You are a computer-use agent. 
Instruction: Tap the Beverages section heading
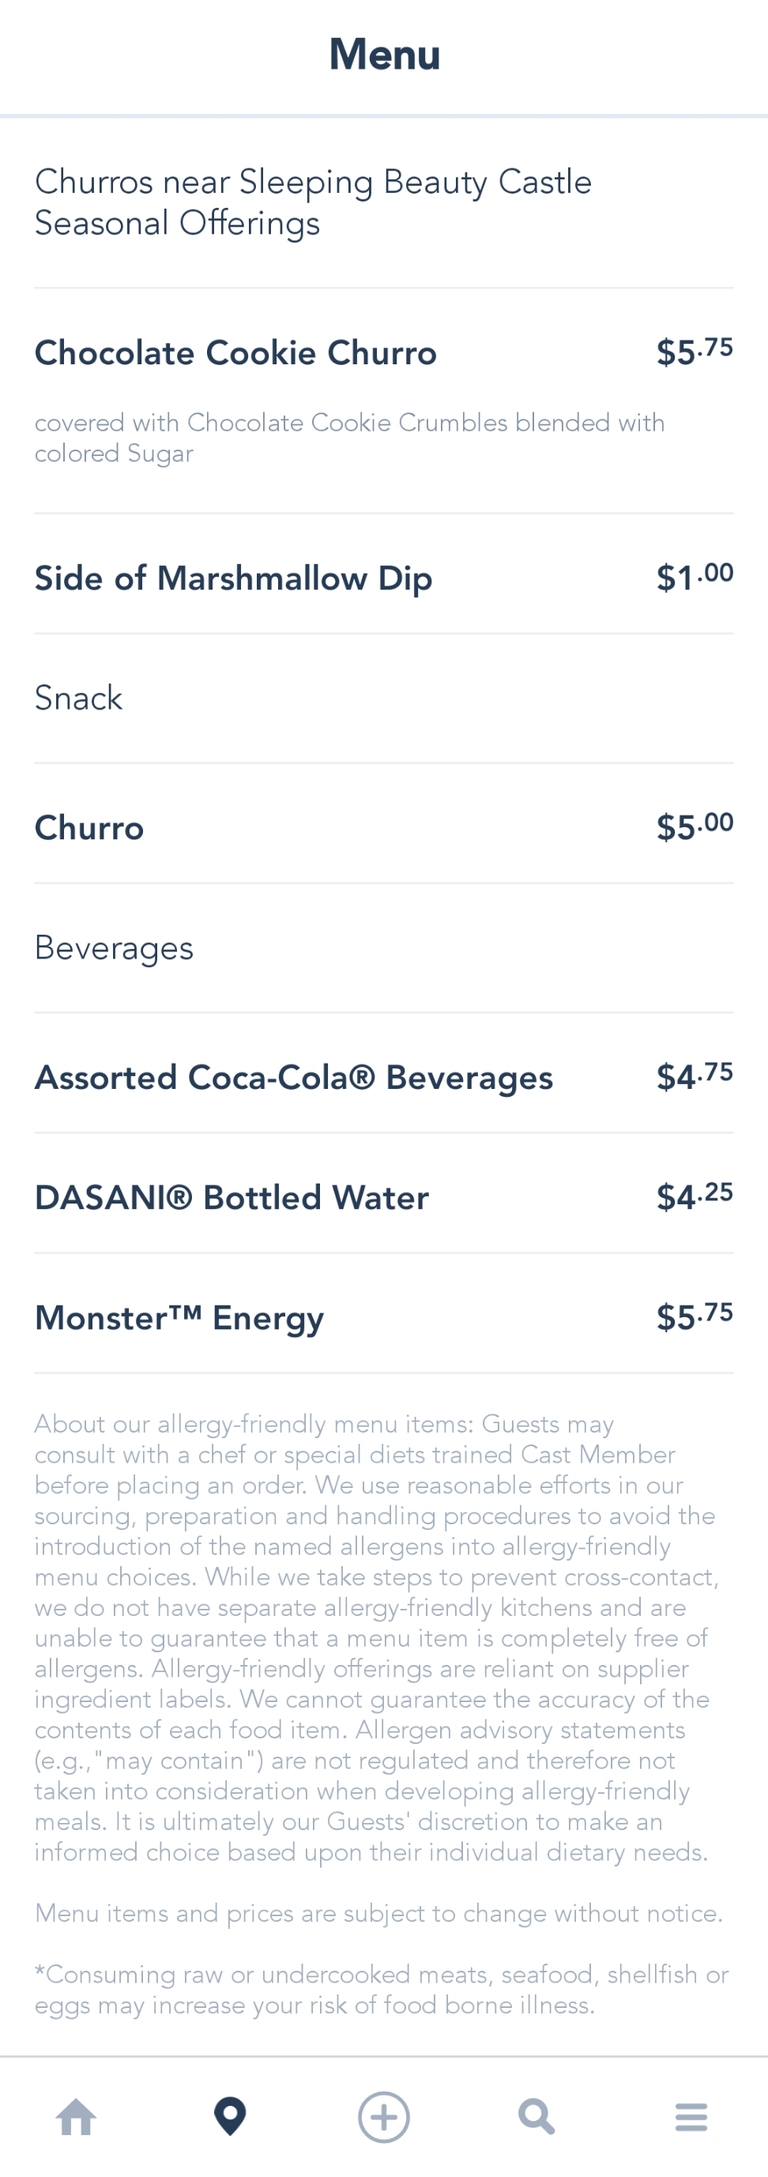pos(114,948)
